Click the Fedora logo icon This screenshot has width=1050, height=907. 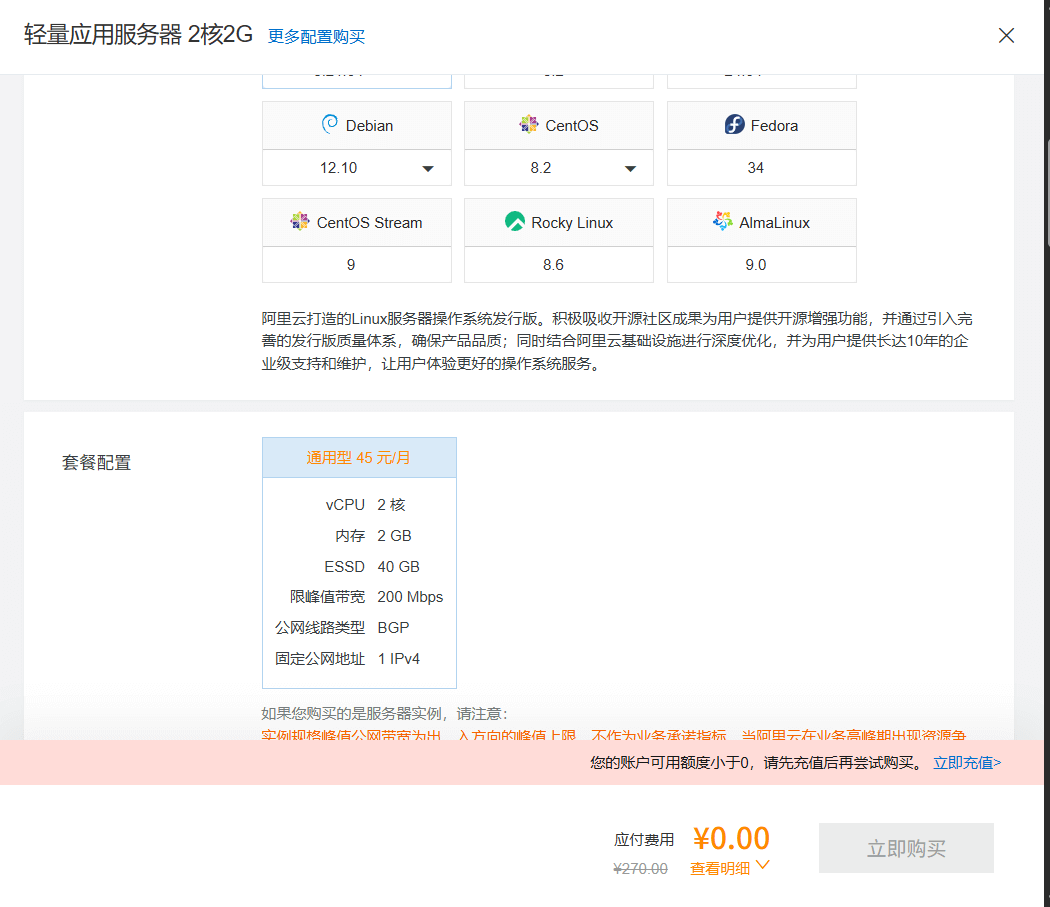point(735,125)
